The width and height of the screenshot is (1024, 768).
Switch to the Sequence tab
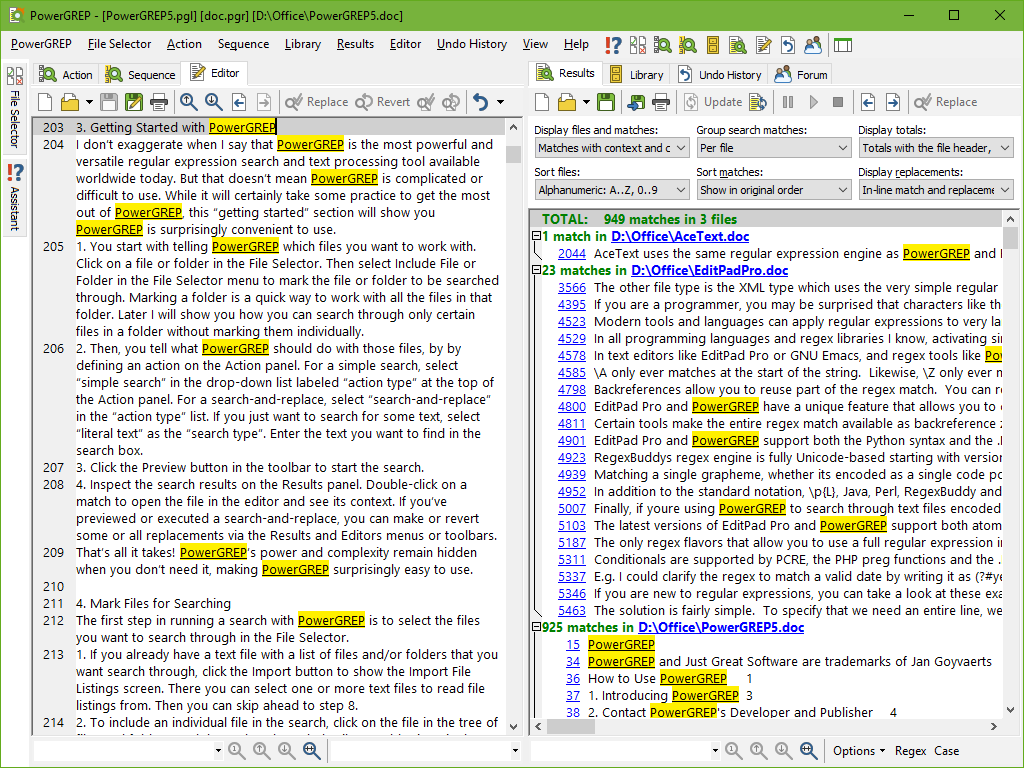coord(140,74)
